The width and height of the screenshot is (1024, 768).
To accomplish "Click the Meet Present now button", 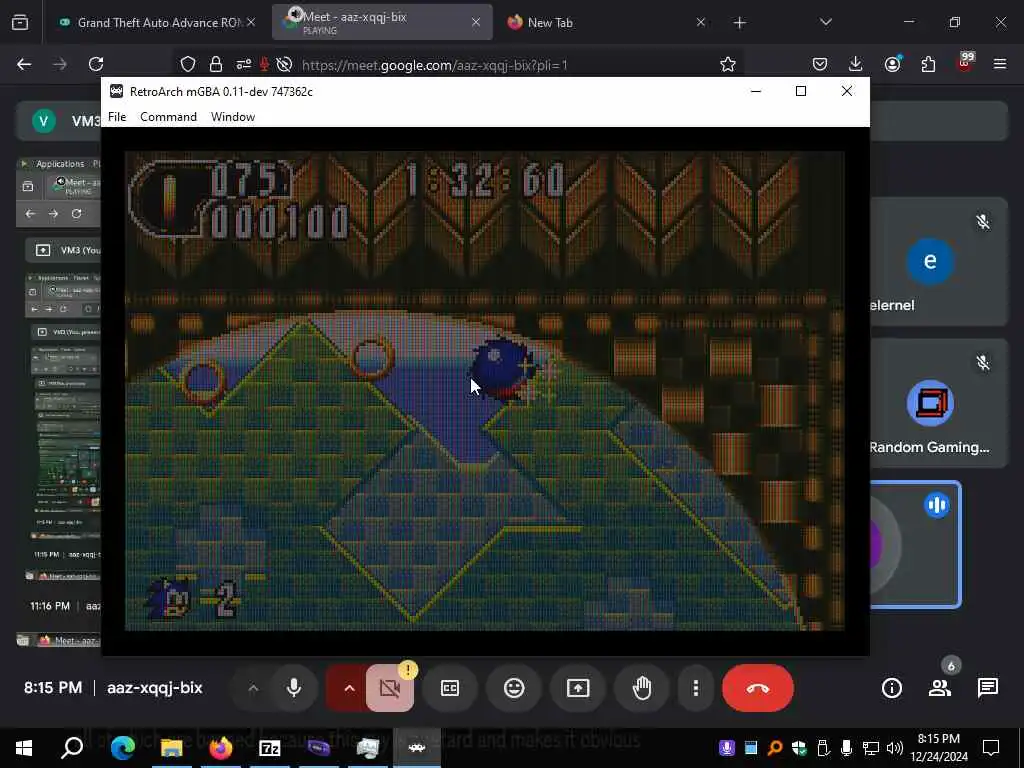I will click(578, 688).
